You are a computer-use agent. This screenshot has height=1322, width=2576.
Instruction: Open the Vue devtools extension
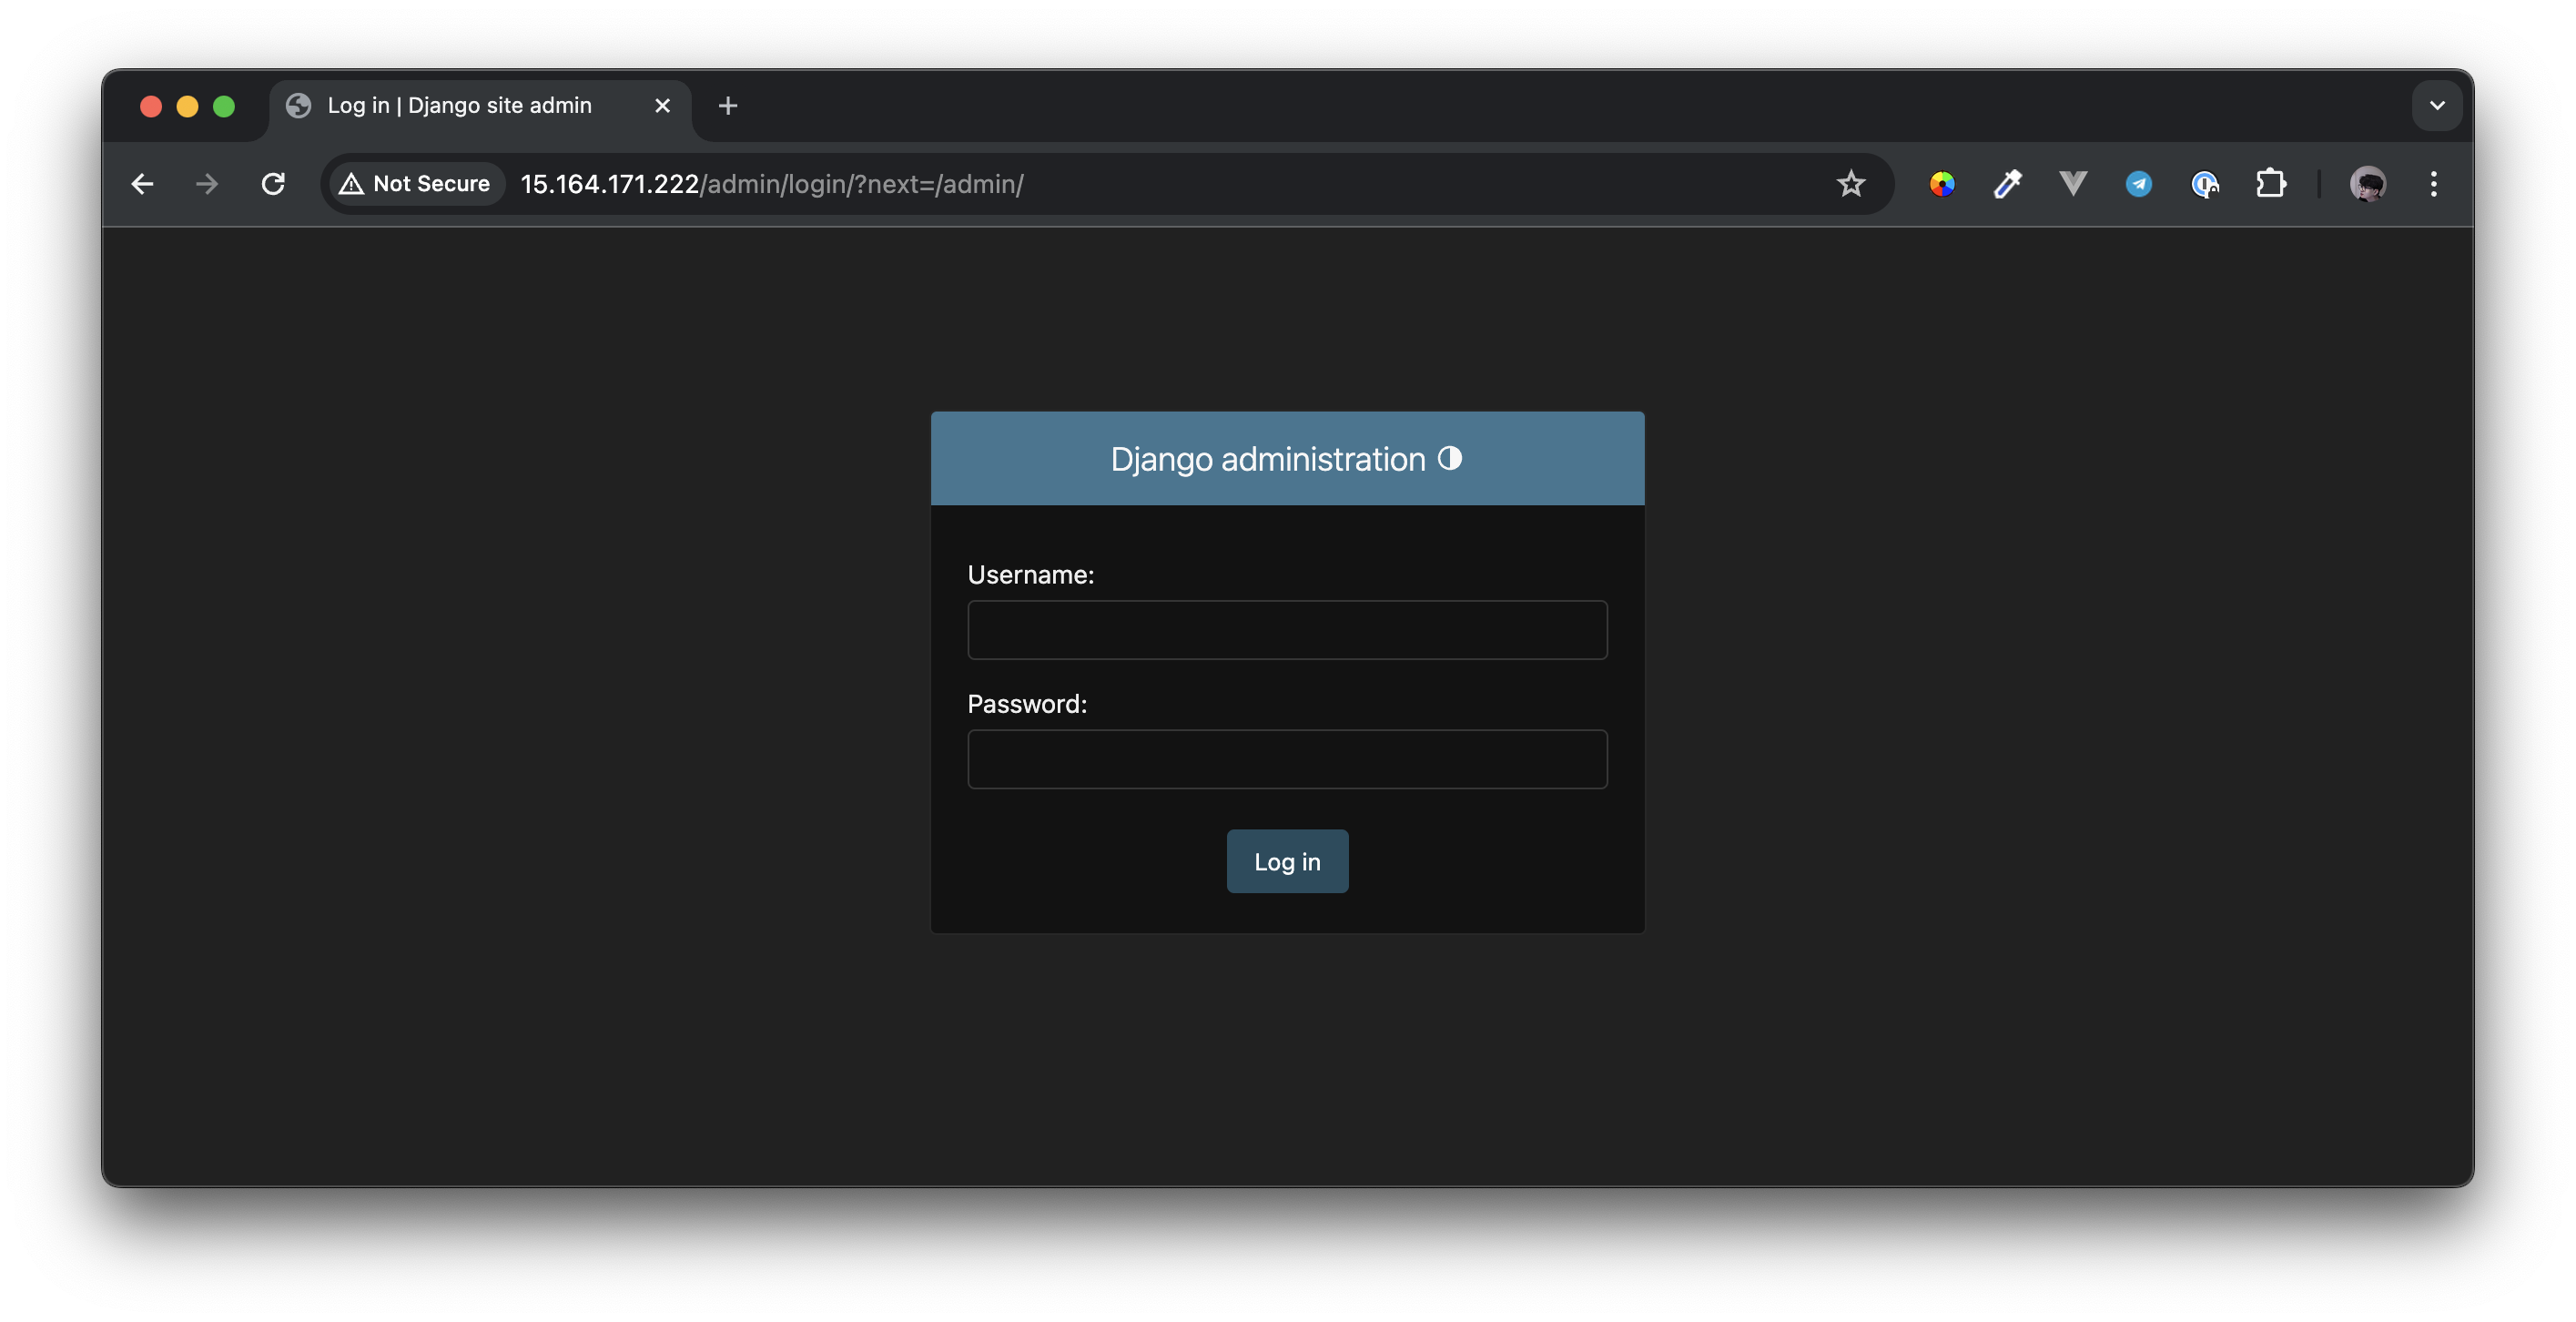[x=2073, y=184]
